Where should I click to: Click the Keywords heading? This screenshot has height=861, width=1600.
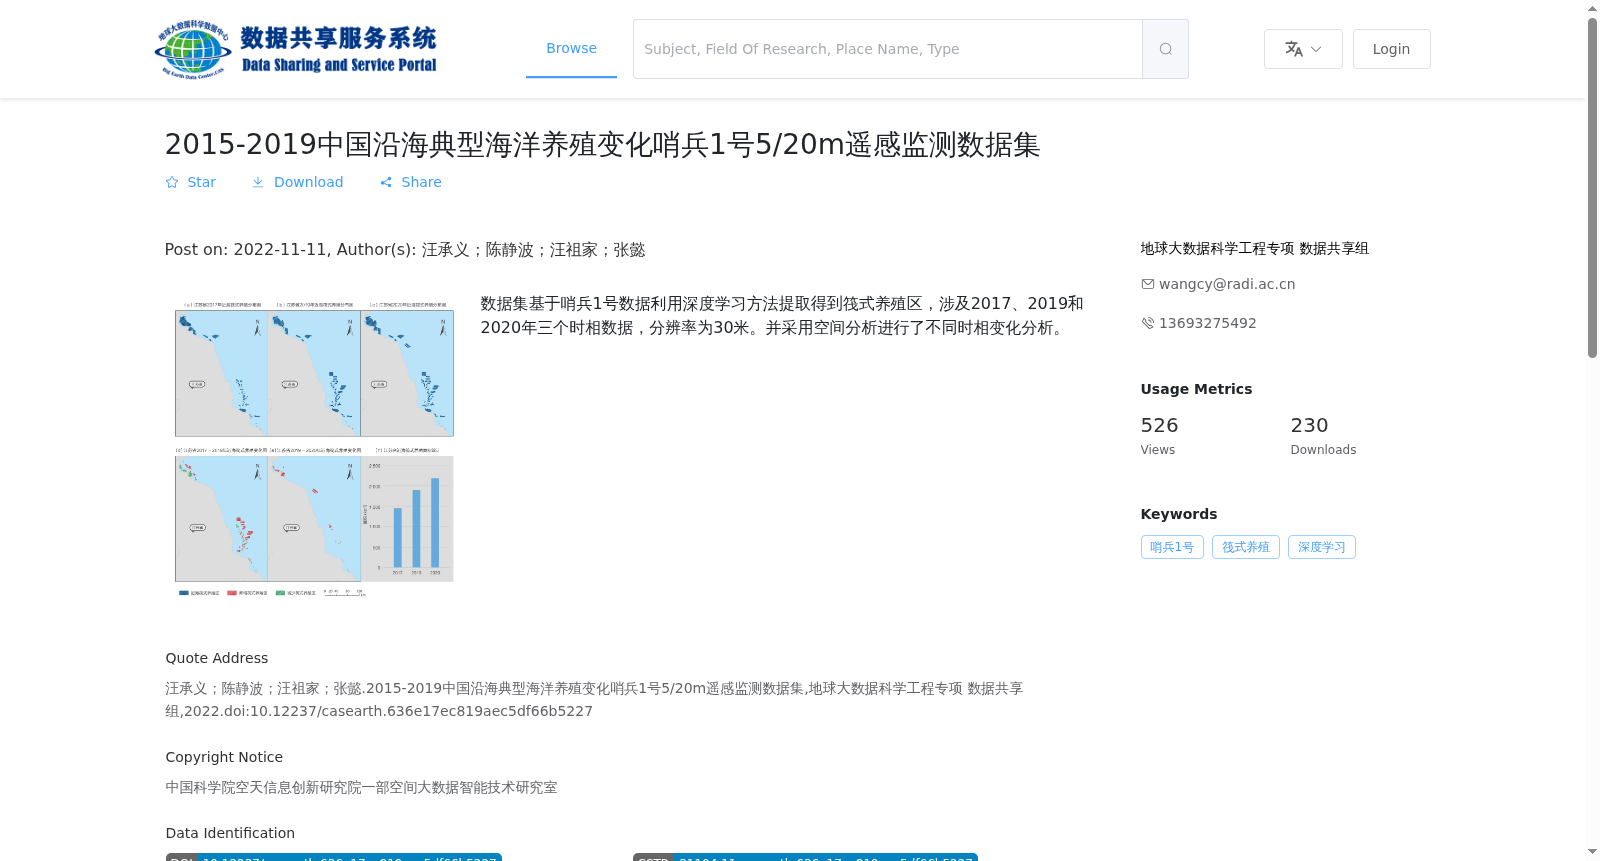1179,514
